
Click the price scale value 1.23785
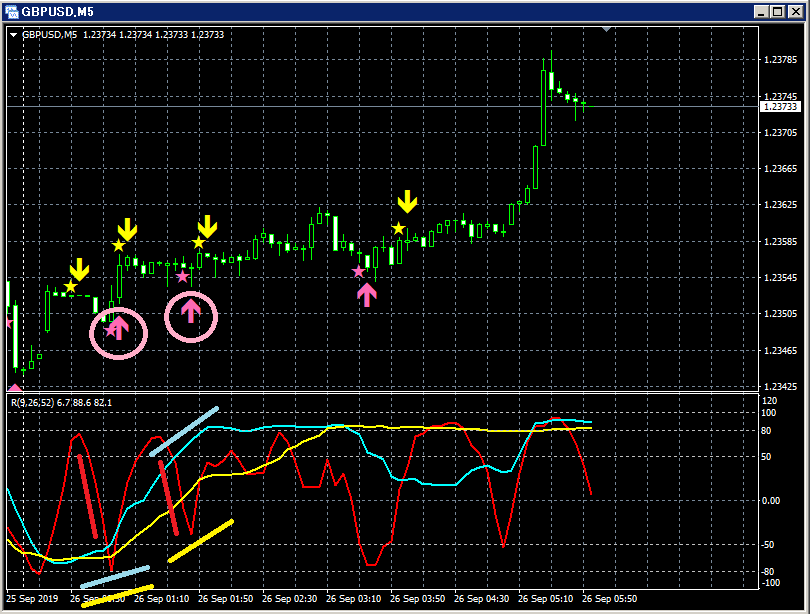click(x=781, y=60)
